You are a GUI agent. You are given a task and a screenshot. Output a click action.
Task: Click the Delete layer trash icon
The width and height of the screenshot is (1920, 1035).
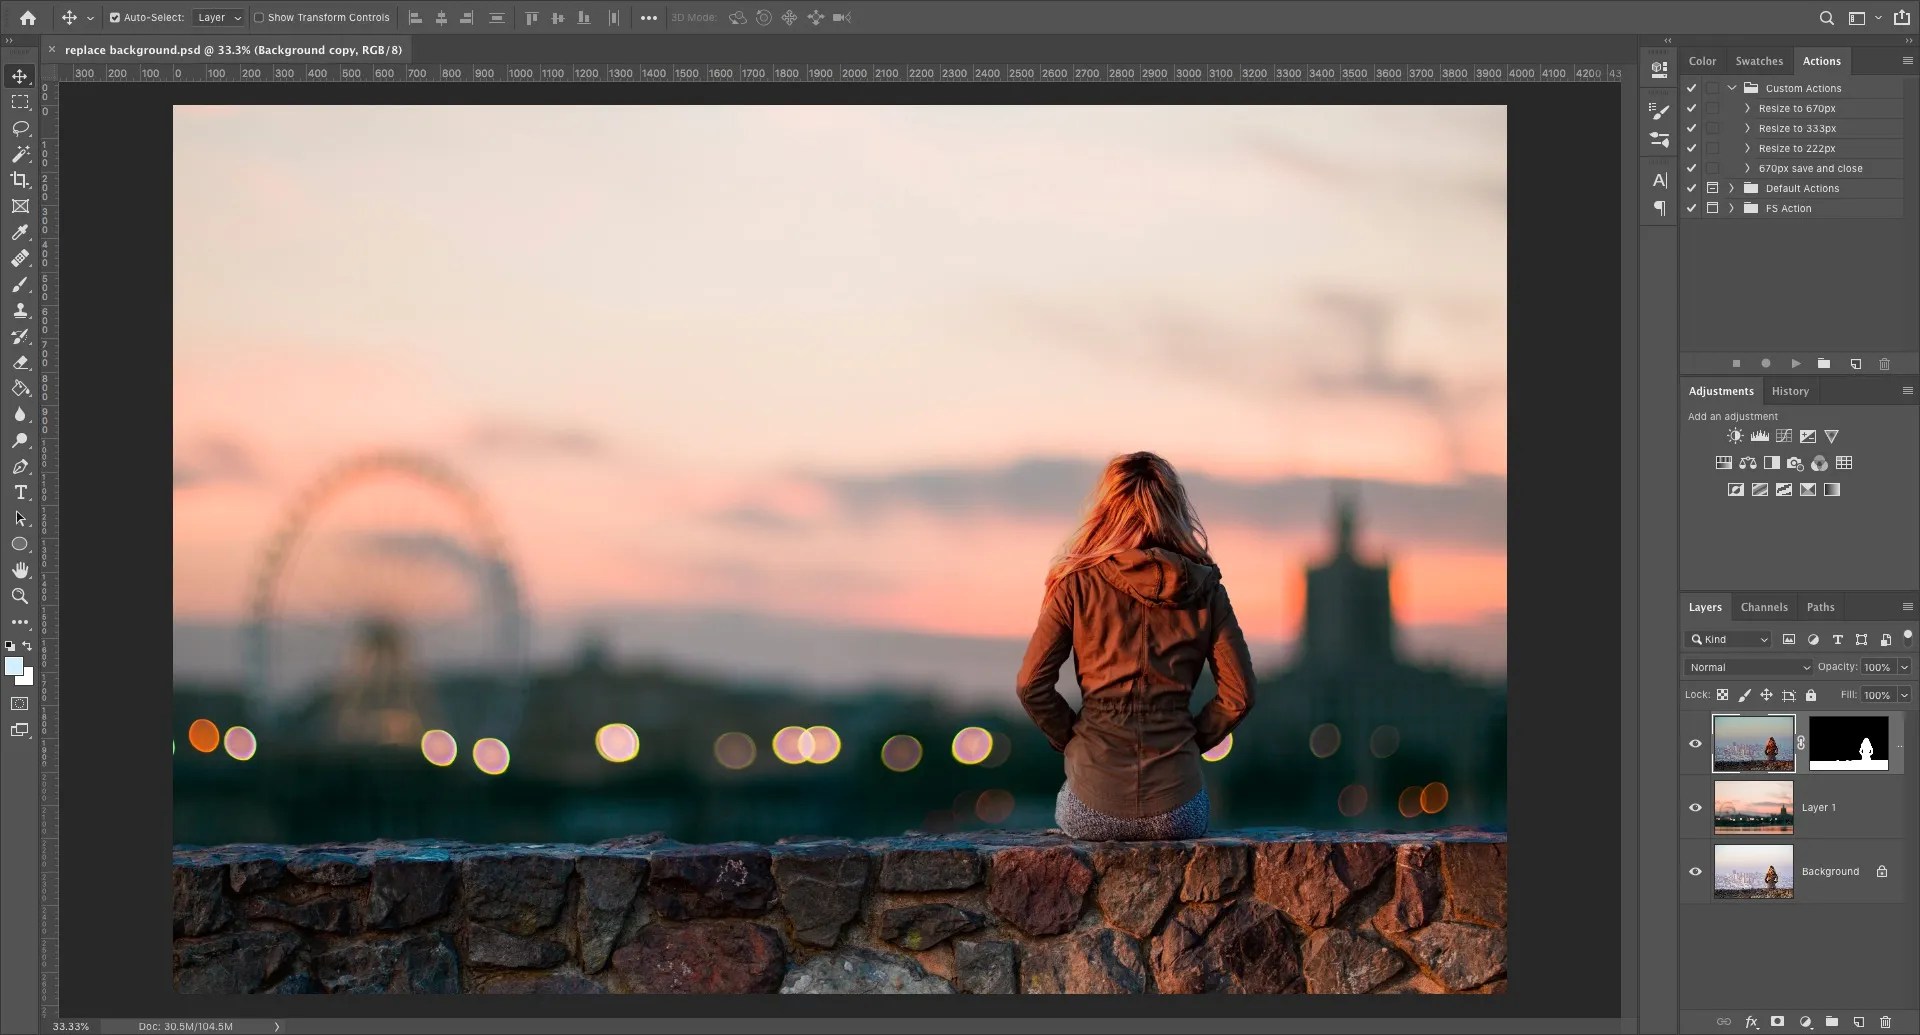1885,1022
